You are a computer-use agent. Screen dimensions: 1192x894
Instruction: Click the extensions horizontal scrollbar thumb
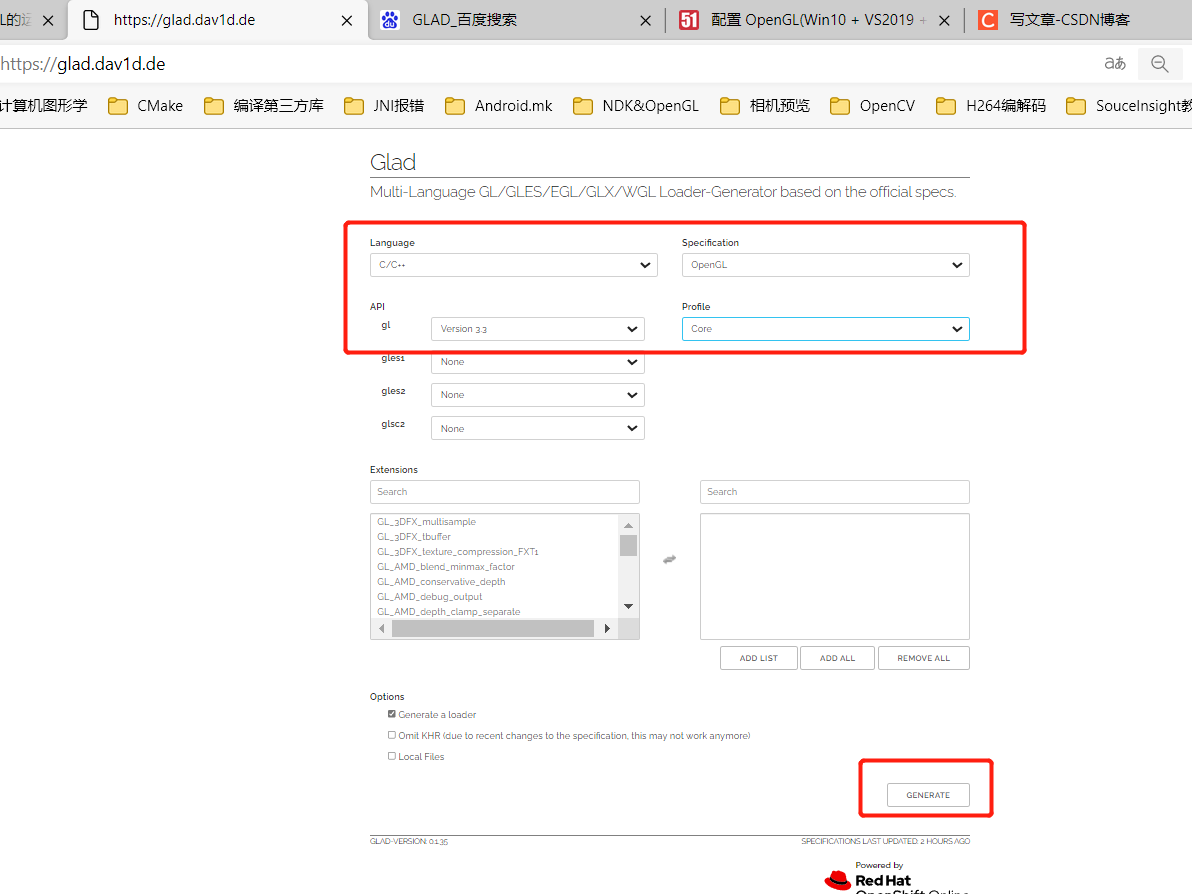coord(493,629)
